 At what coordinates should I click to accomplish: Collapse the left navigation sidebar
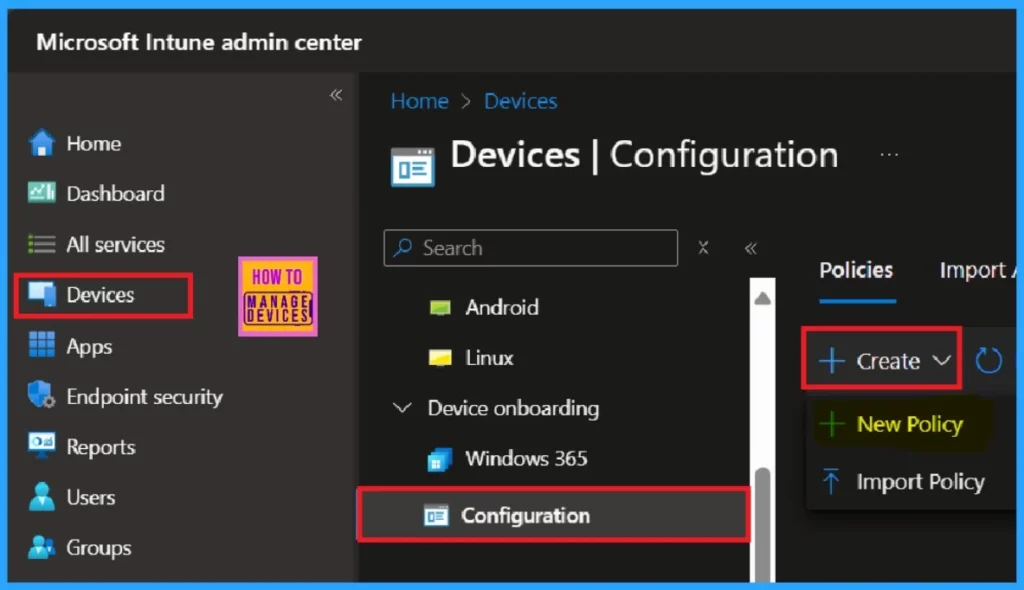(x=336, y=95)
